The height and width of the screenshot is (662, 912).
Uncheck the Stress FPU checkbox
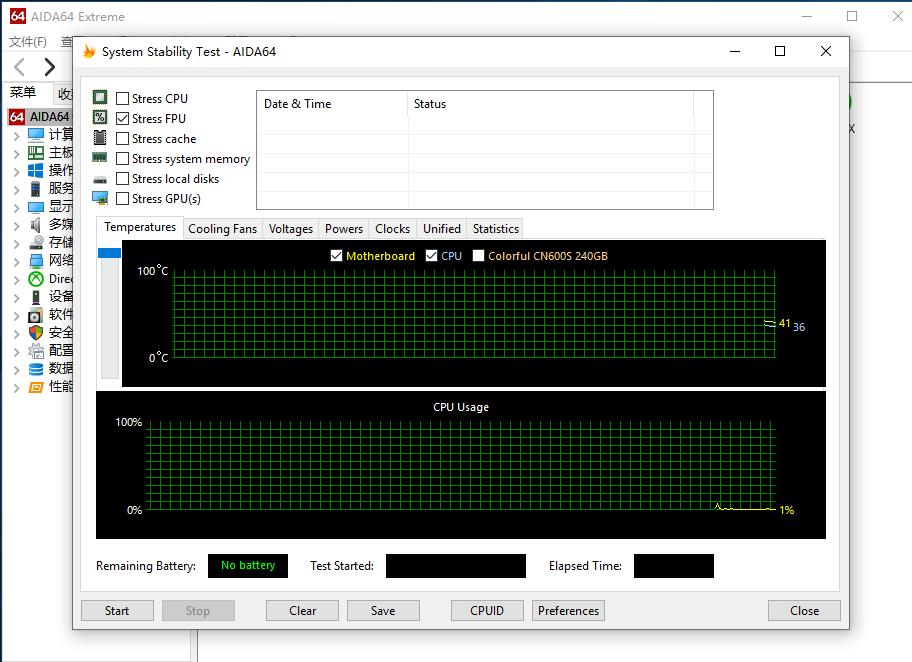(x=122, y=118)
